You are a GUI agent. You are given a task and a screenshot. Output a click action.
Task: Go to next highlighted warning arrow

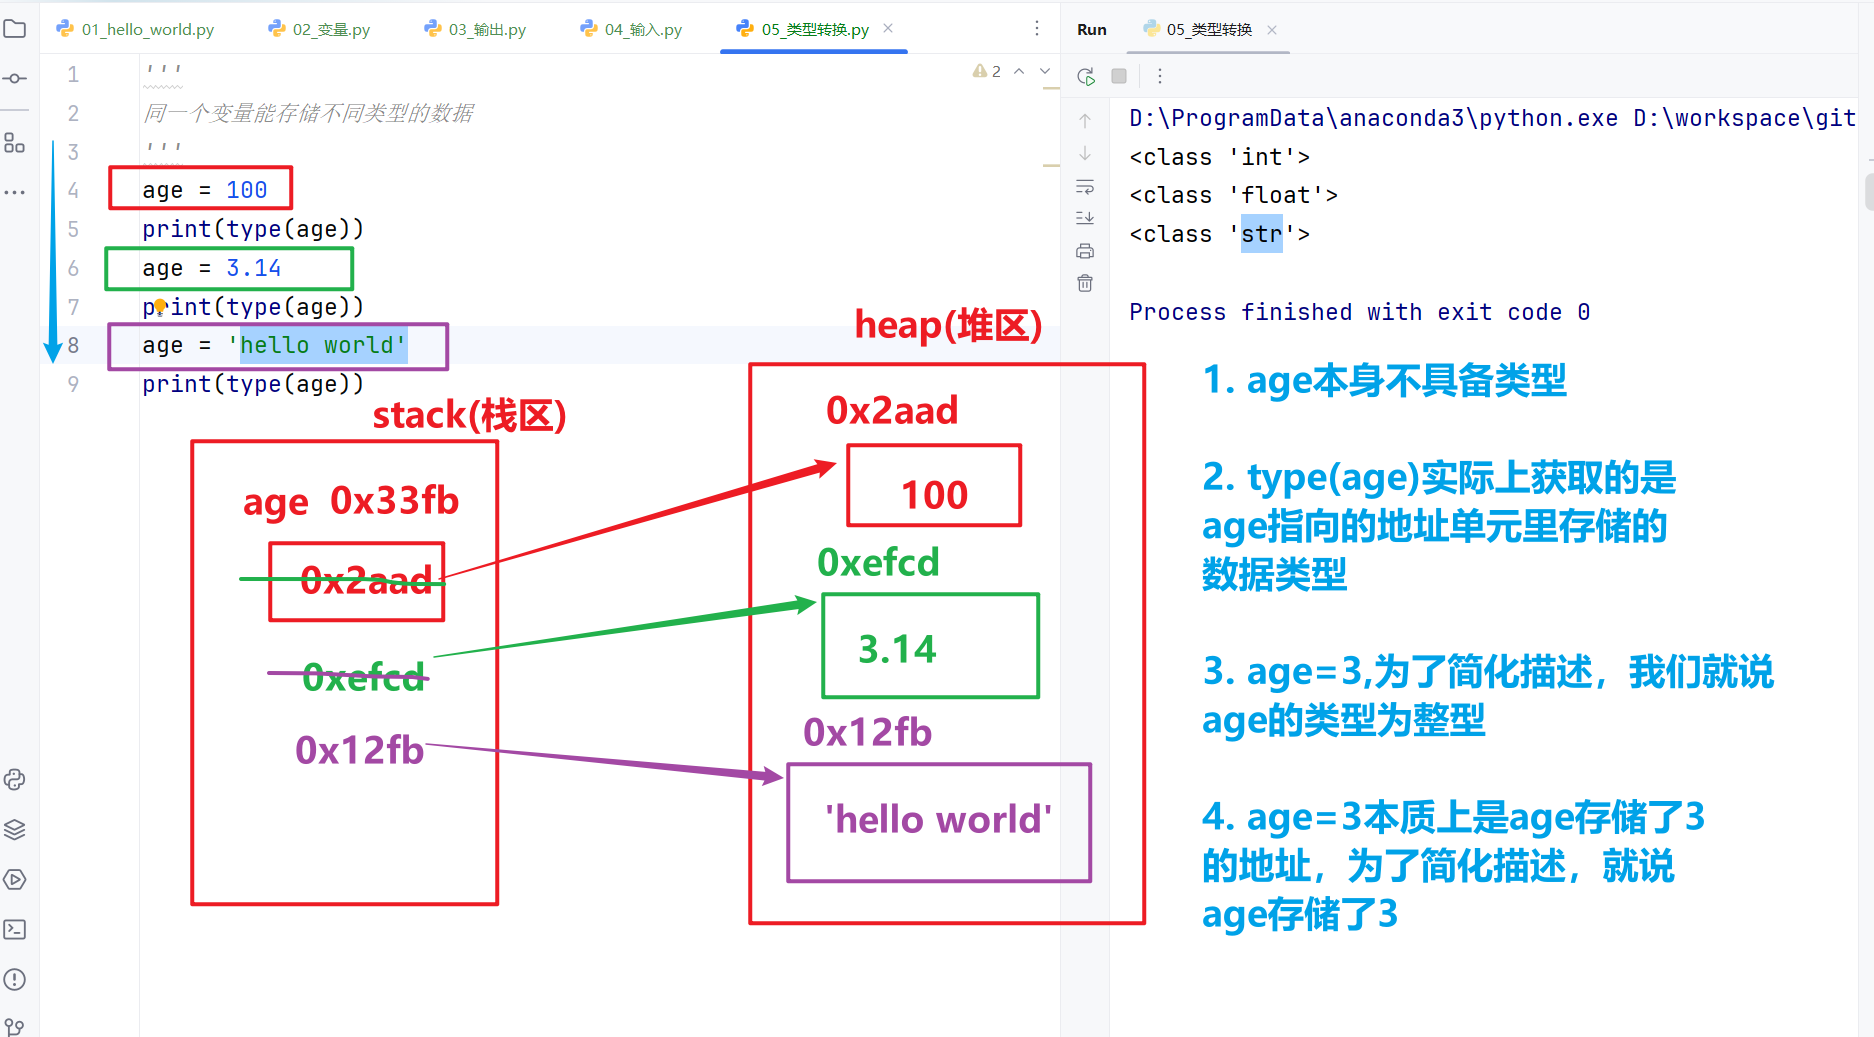pyautogui.click(x=1045, y=71)
